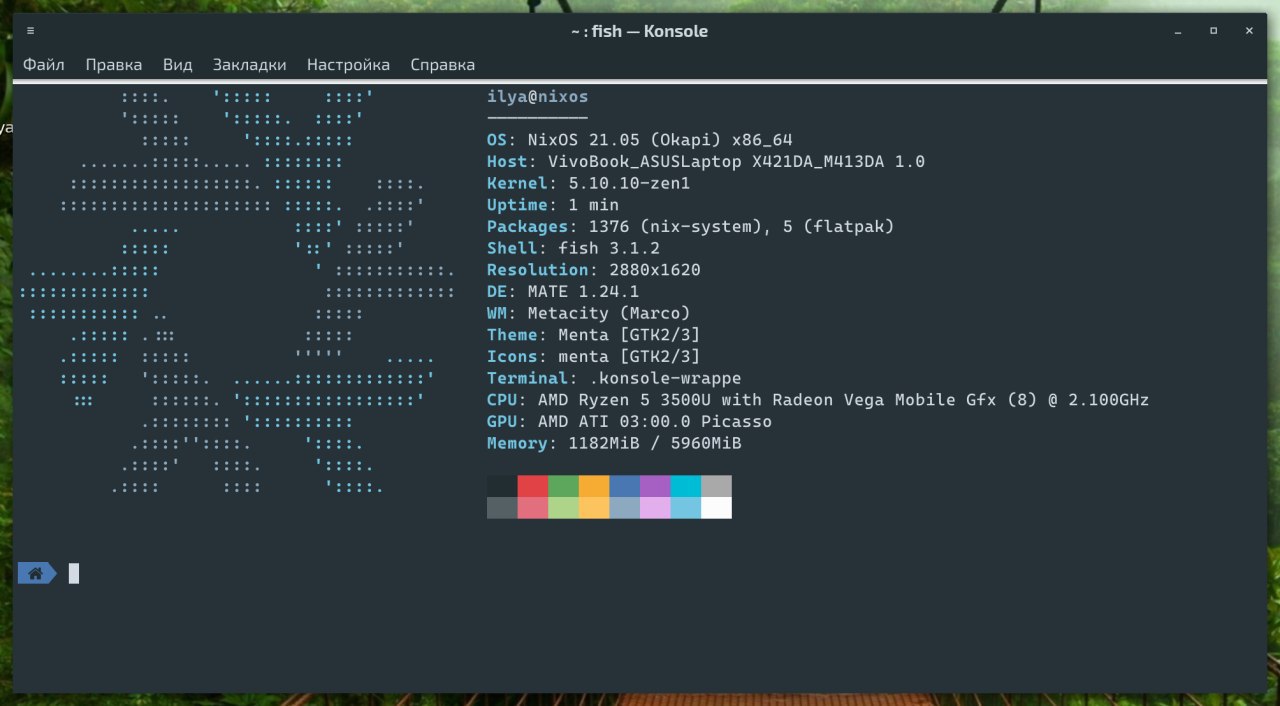
Task: Click the Packages 1376 (nix-system) line
Action: pyautogui.click(x=691, y=227)
